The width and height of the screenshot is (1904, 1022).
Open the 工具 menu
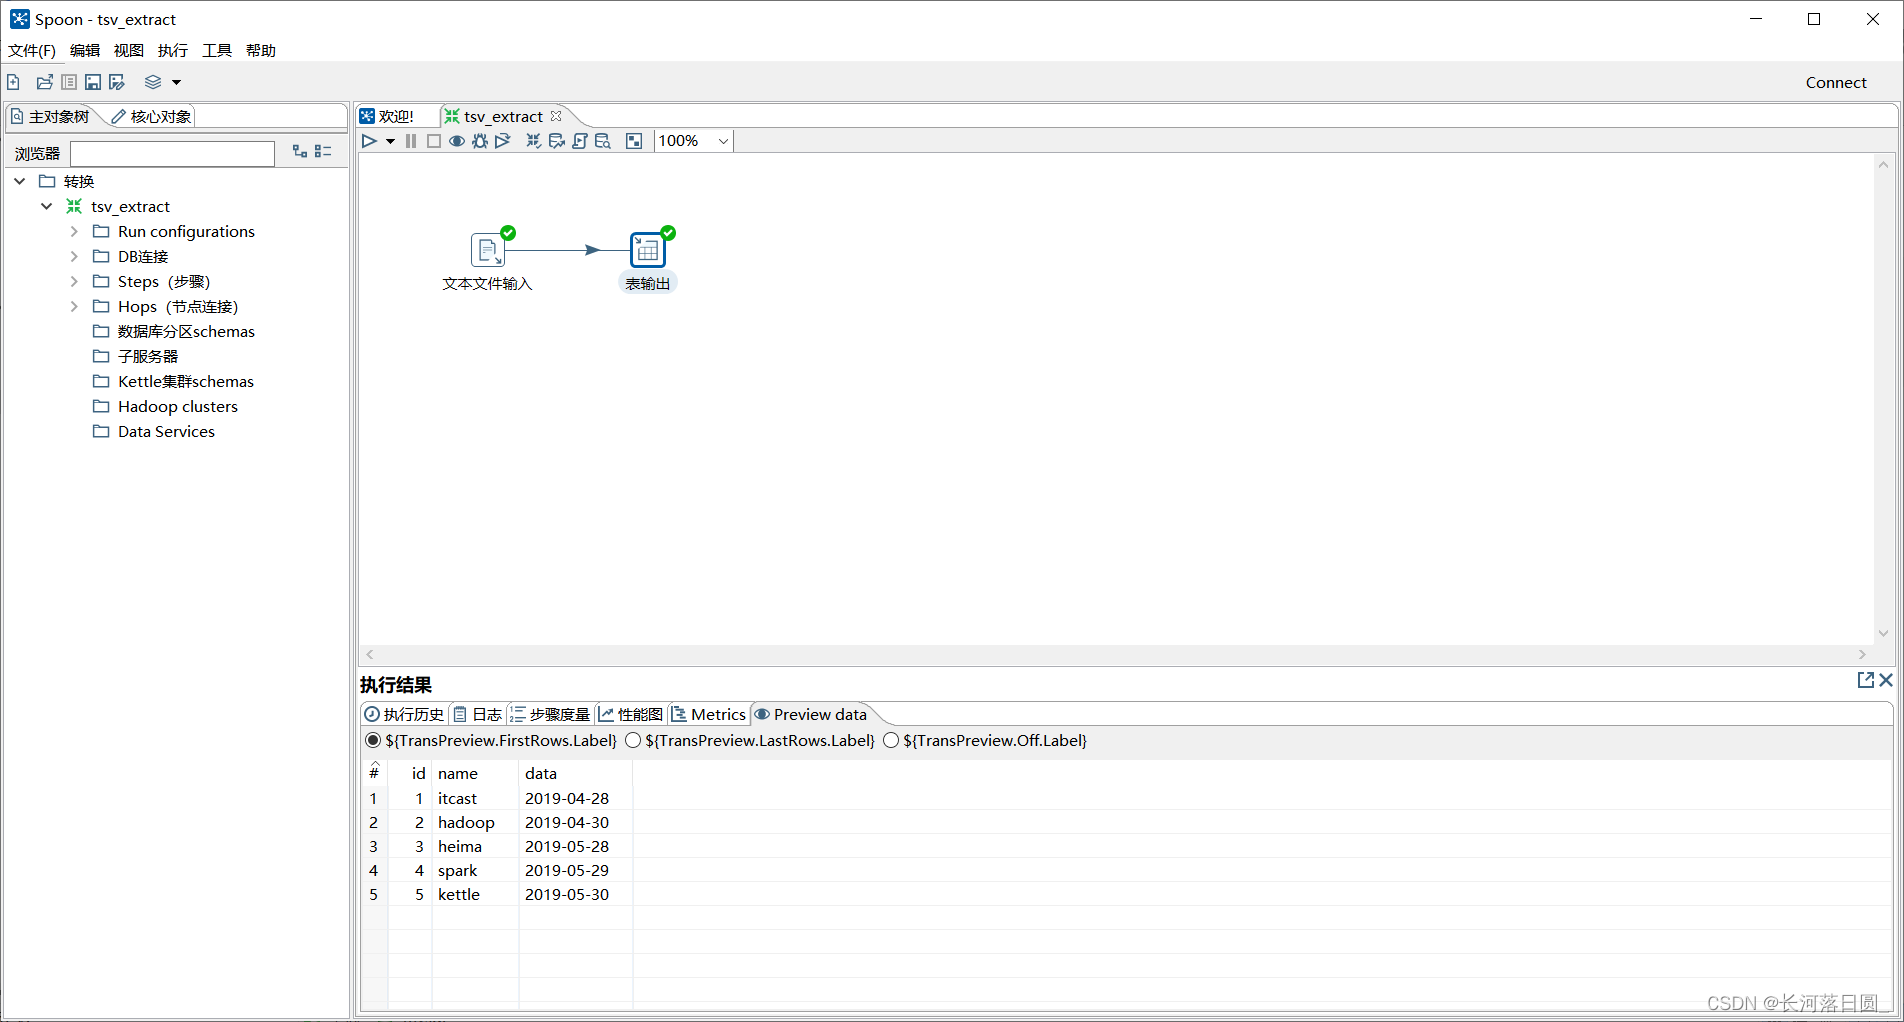[x=217, y=50]
